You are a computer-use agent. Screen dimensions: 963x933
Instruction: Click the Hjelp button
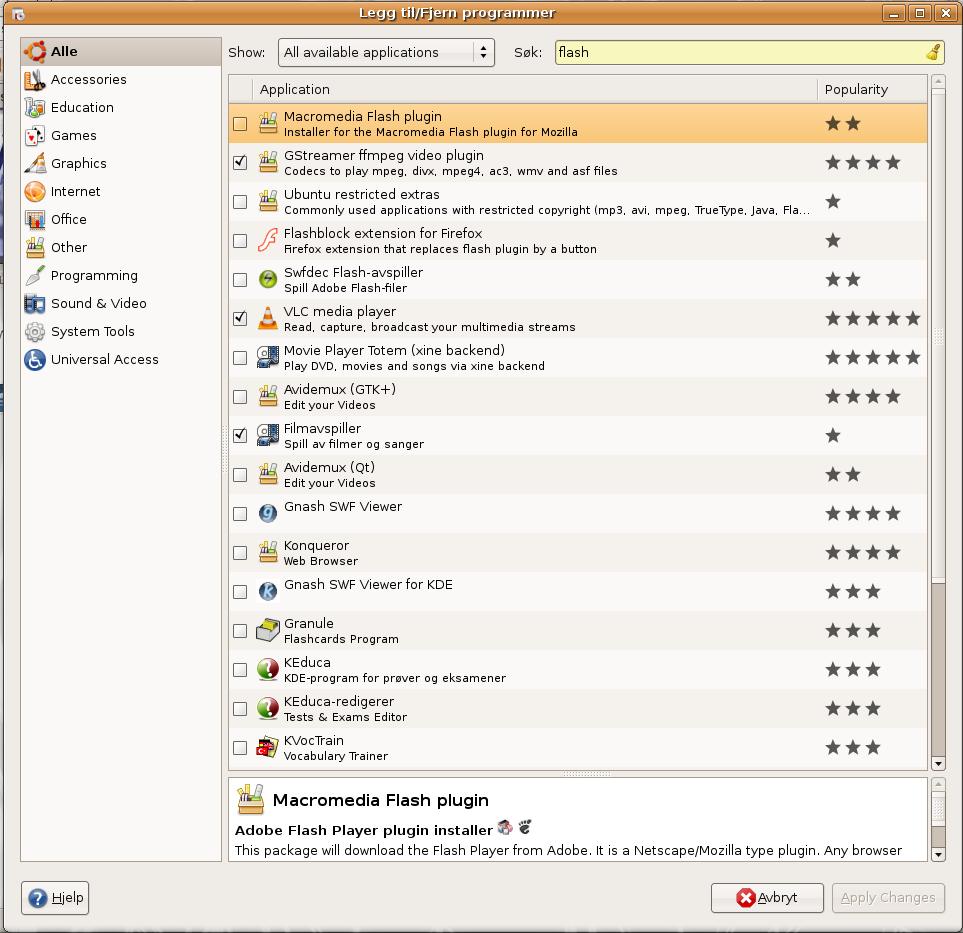pyautogui.click(x=55, y=898)
